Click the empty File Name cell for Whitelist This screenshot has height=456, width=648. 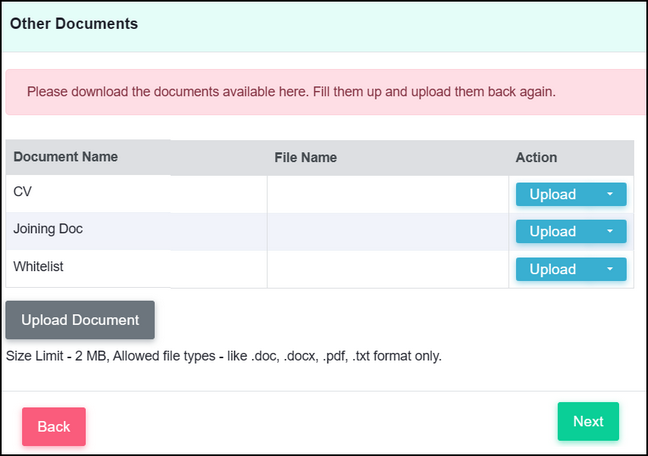pyautogui.click(x=388, y=269)
